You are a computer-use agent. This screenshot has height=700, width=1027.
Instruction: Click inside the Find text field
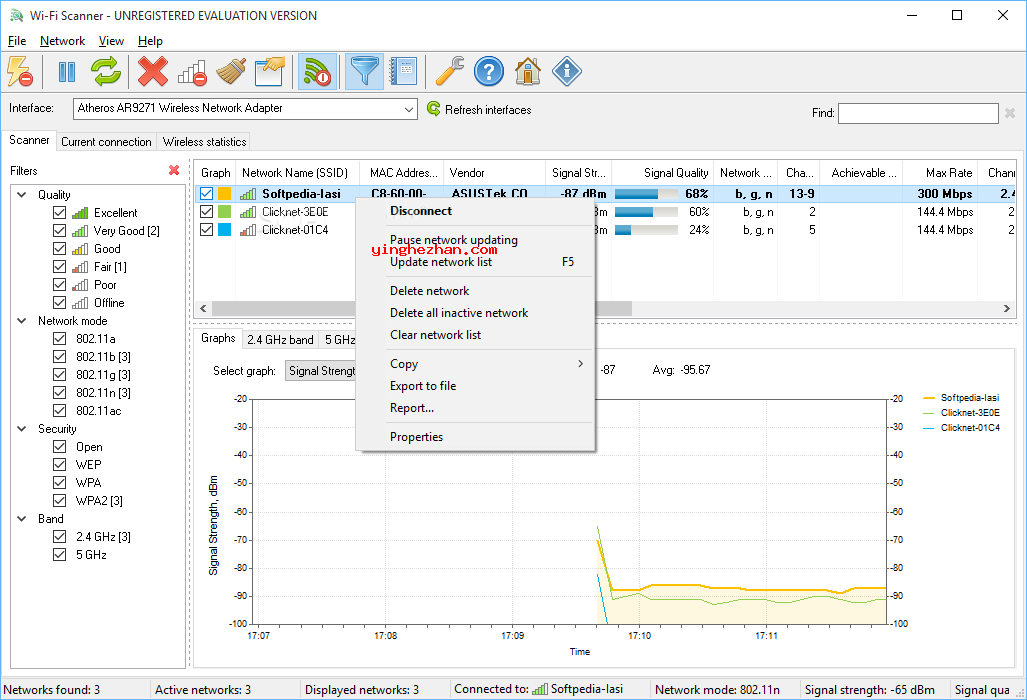[918, 113]
